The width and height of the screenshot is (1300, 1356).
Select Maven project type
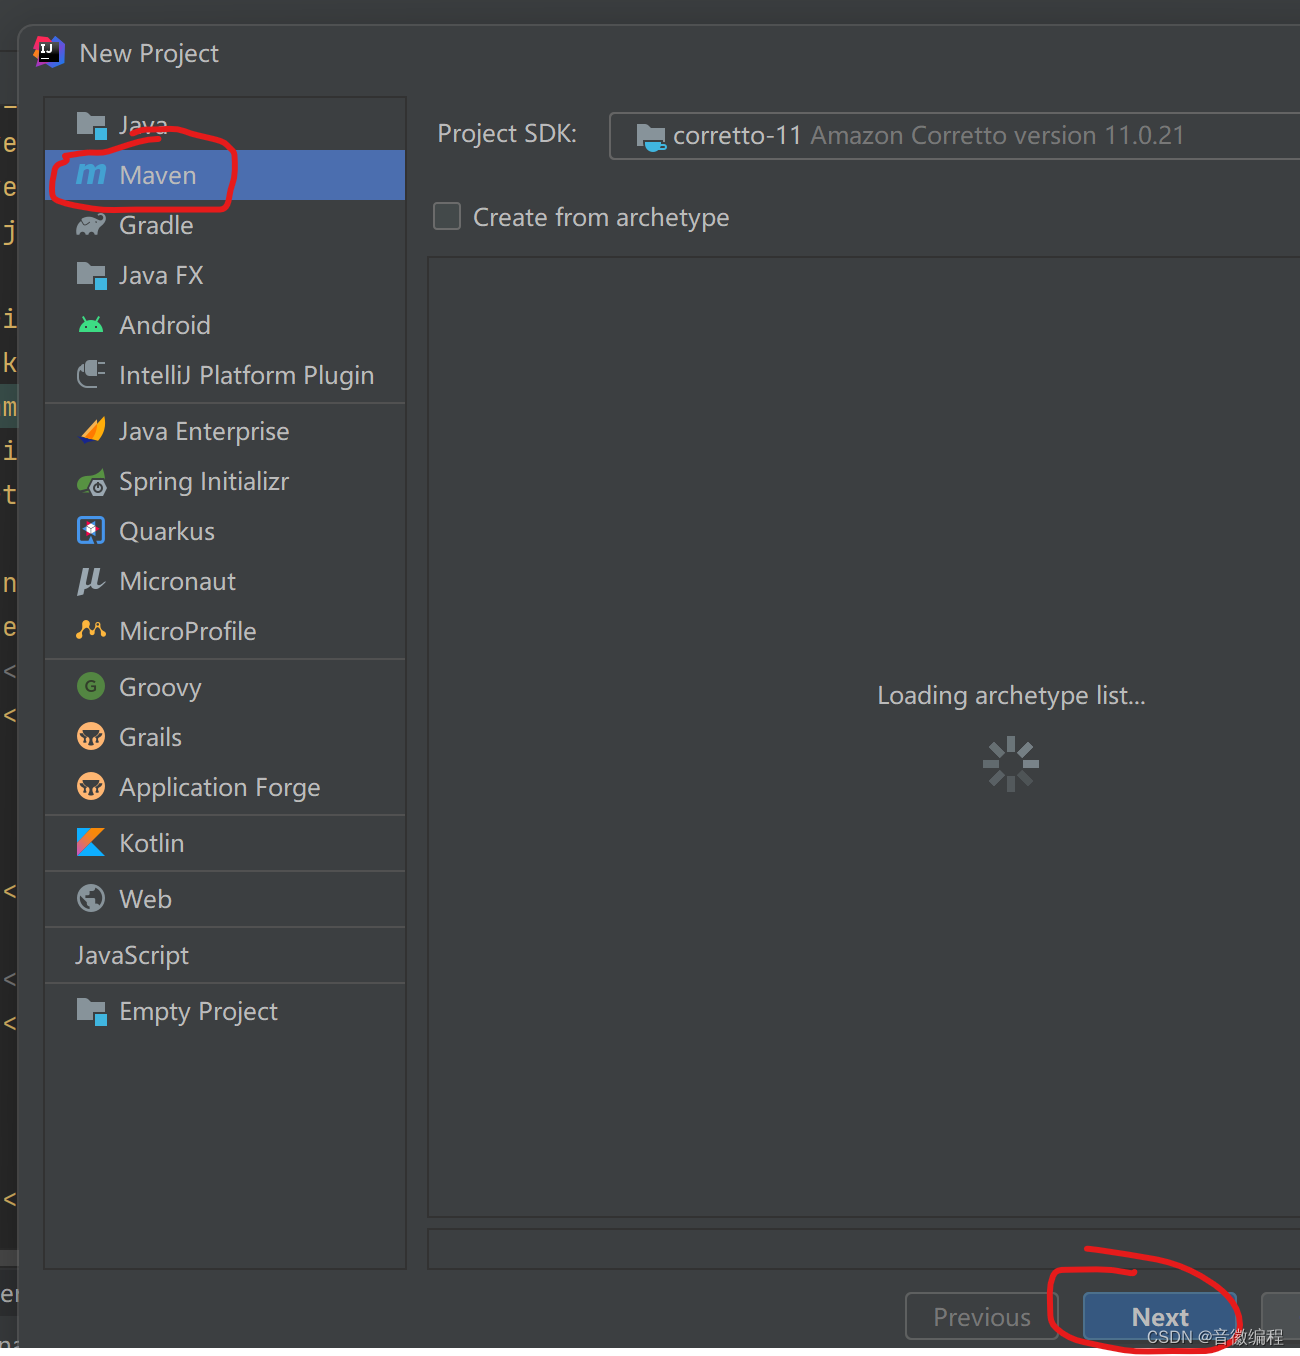click(x=225, y=175)
